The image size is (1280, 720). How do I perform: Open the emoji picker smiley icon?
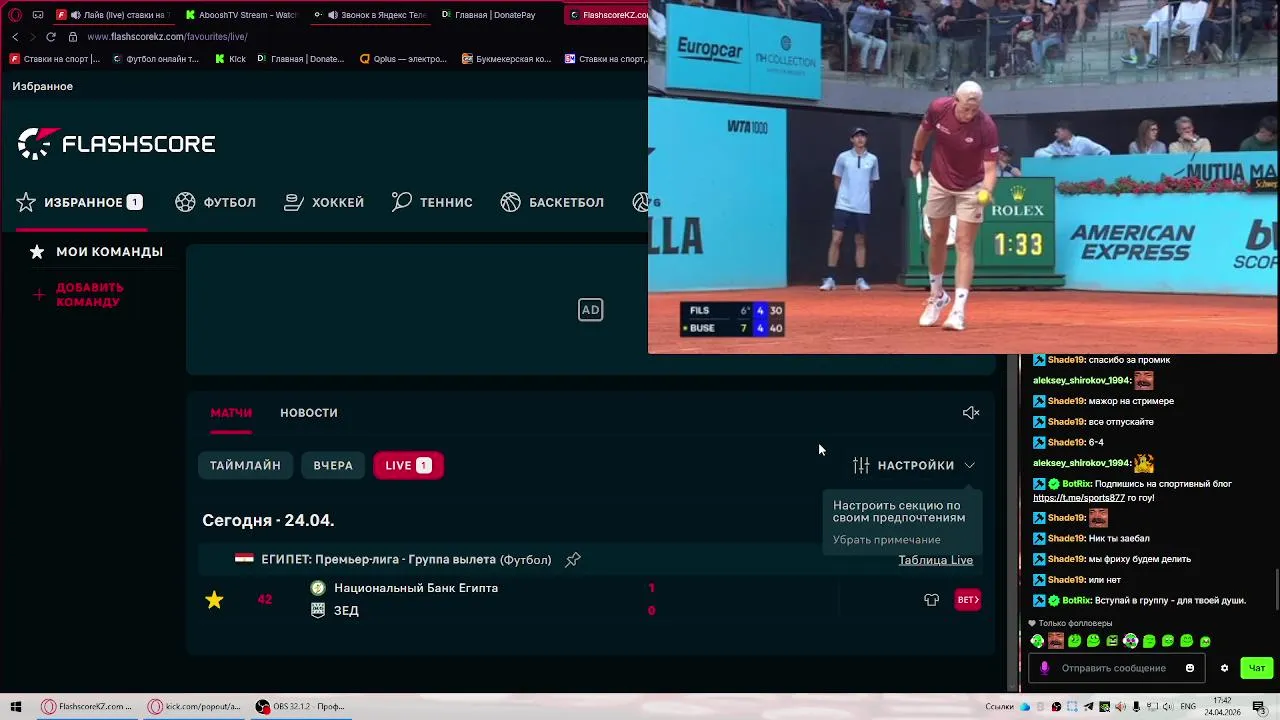coord(1190,668)
